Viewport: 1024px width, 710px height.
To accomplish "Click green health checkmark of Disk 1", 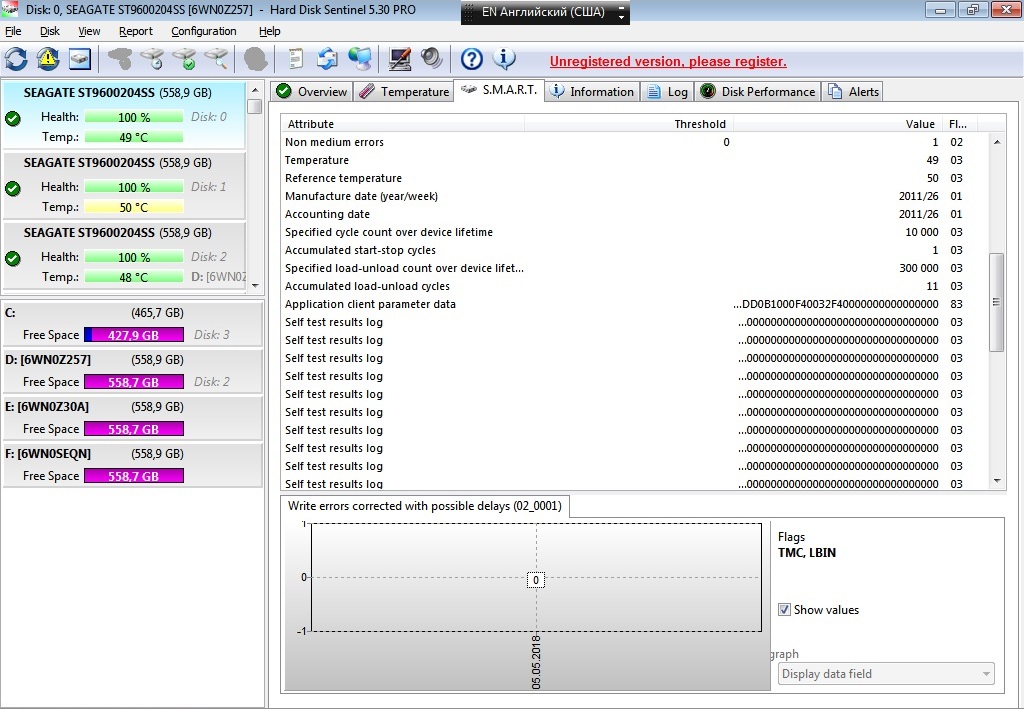I will point(12,188).
